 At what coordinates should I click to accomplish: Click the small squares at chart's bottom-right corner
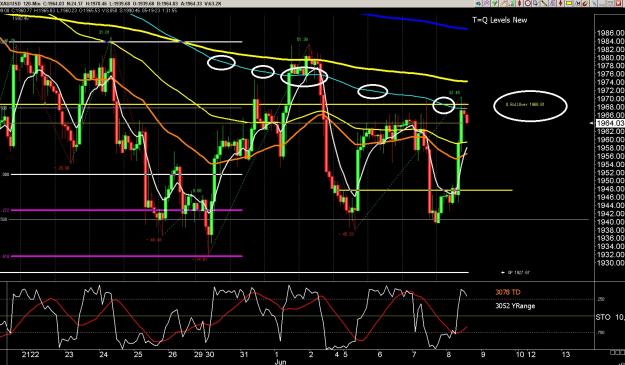pyautogui.click(x=617, y=353)
